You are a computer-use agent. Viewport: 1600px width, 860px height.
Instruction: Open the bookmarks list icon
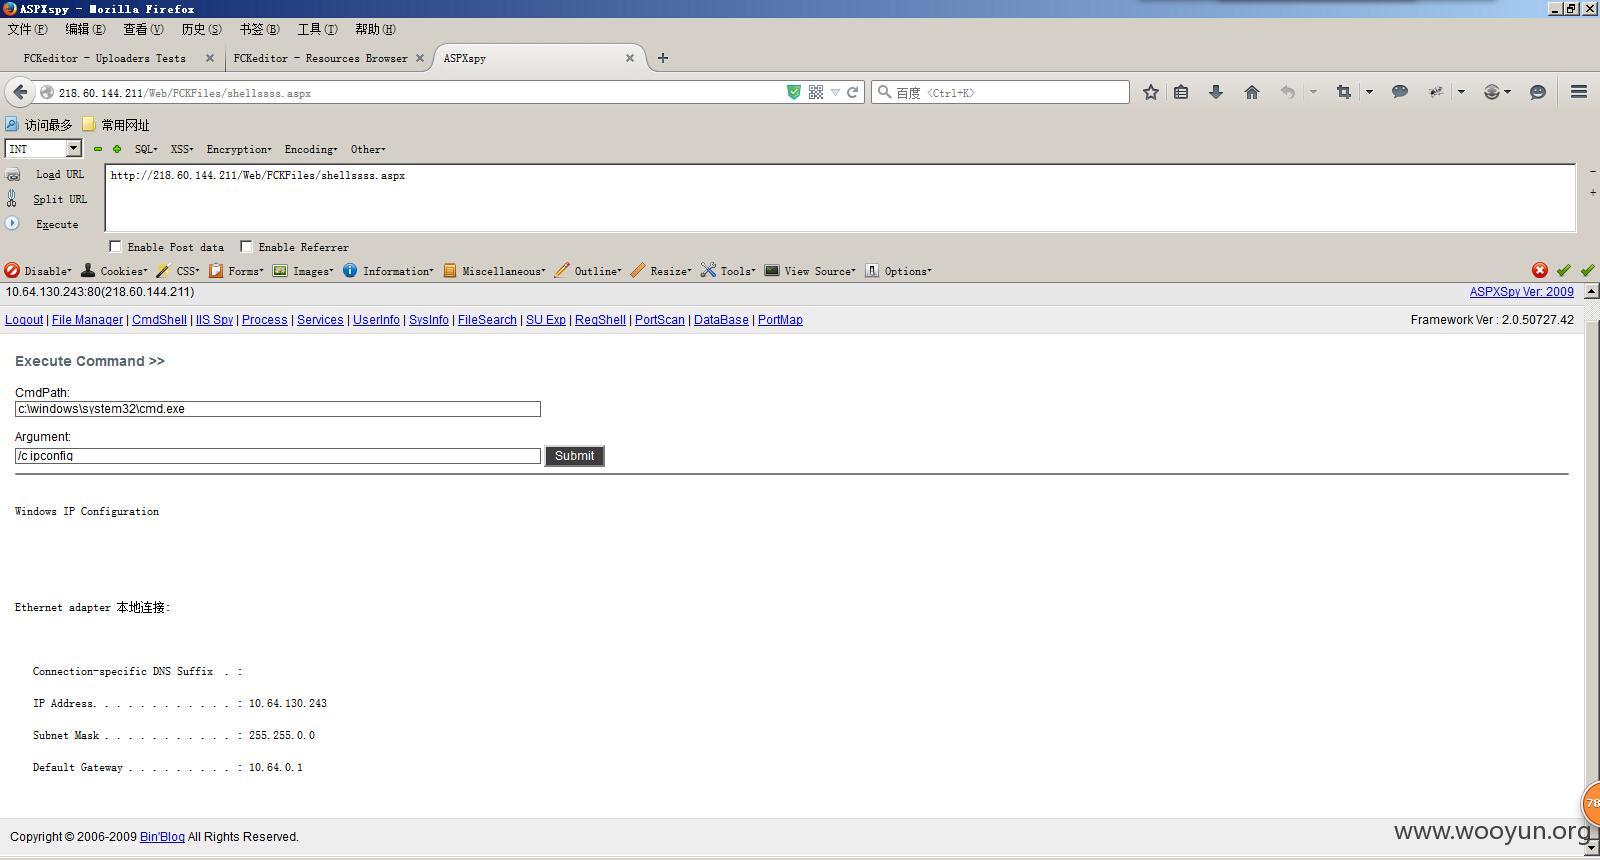click(1181, 92)
